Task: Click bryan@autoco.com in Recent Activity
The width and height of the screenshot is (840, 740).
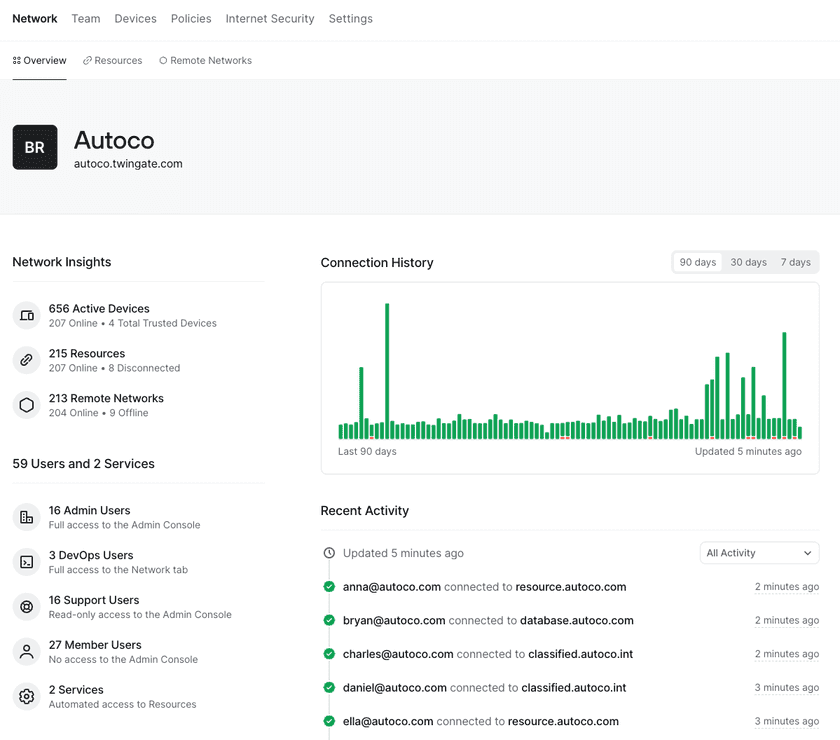Action: (x=394, y=621)
